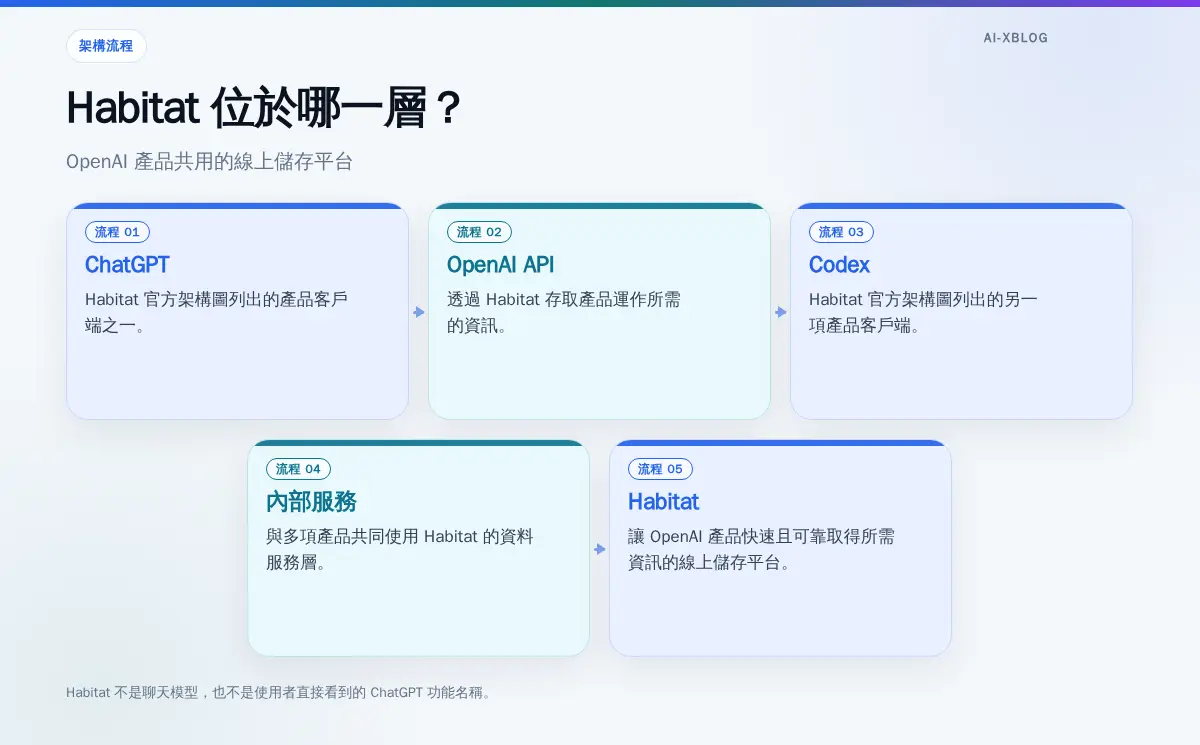Click the description Habitat 官方架構圖列出的產品客戶端之一
1200x745 pixels.
click(x=216, y=312)
